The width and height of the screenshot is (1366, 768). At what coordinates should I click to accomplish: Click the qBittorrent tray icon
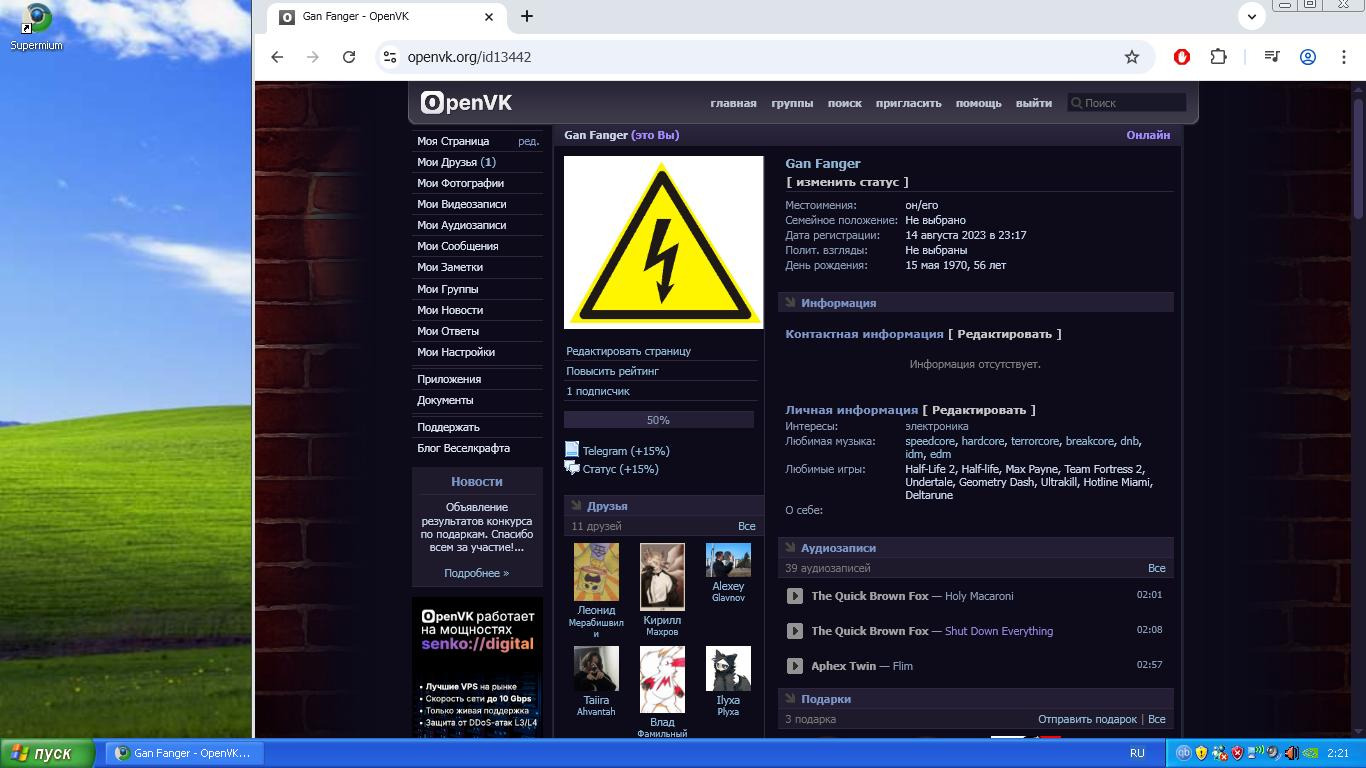(x=1183, y=753)
